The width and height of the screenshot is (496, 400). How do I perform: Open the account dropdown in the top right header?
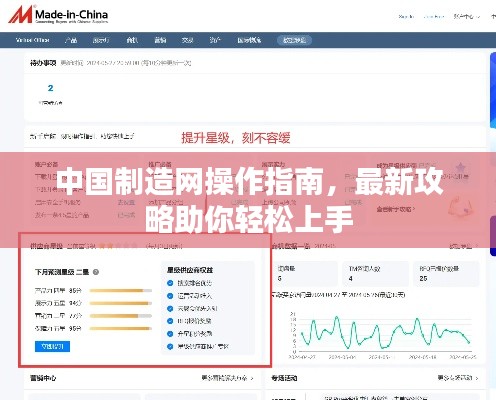coord(467,16)
